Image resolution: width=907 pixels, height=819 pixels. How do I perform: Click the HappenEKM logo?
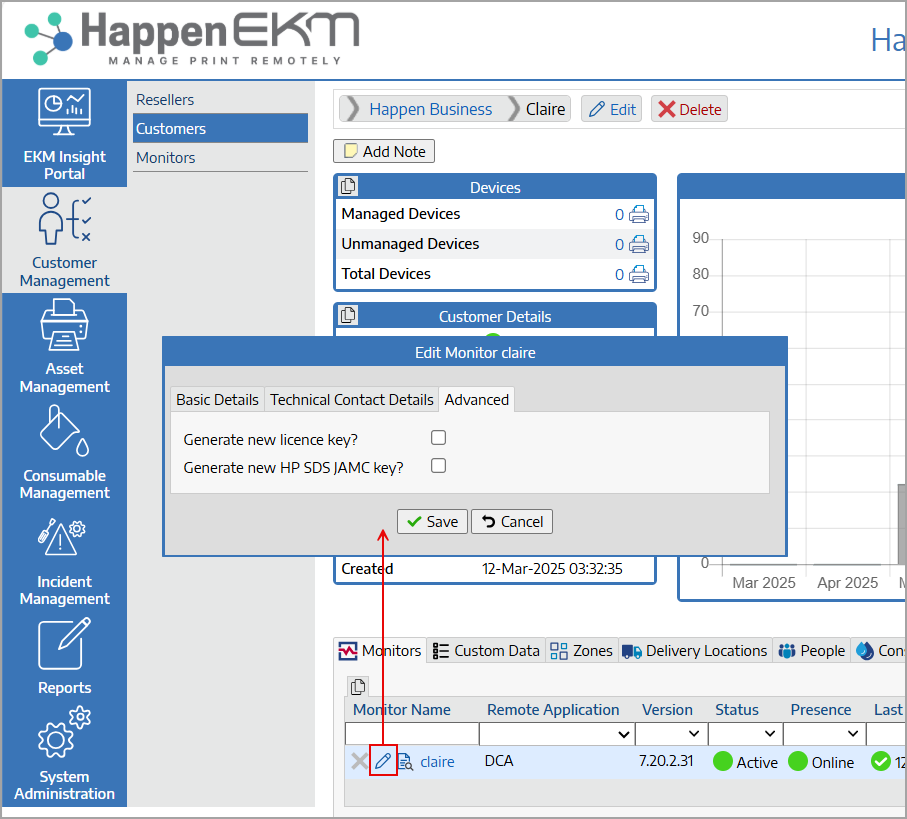pos(191,38)
